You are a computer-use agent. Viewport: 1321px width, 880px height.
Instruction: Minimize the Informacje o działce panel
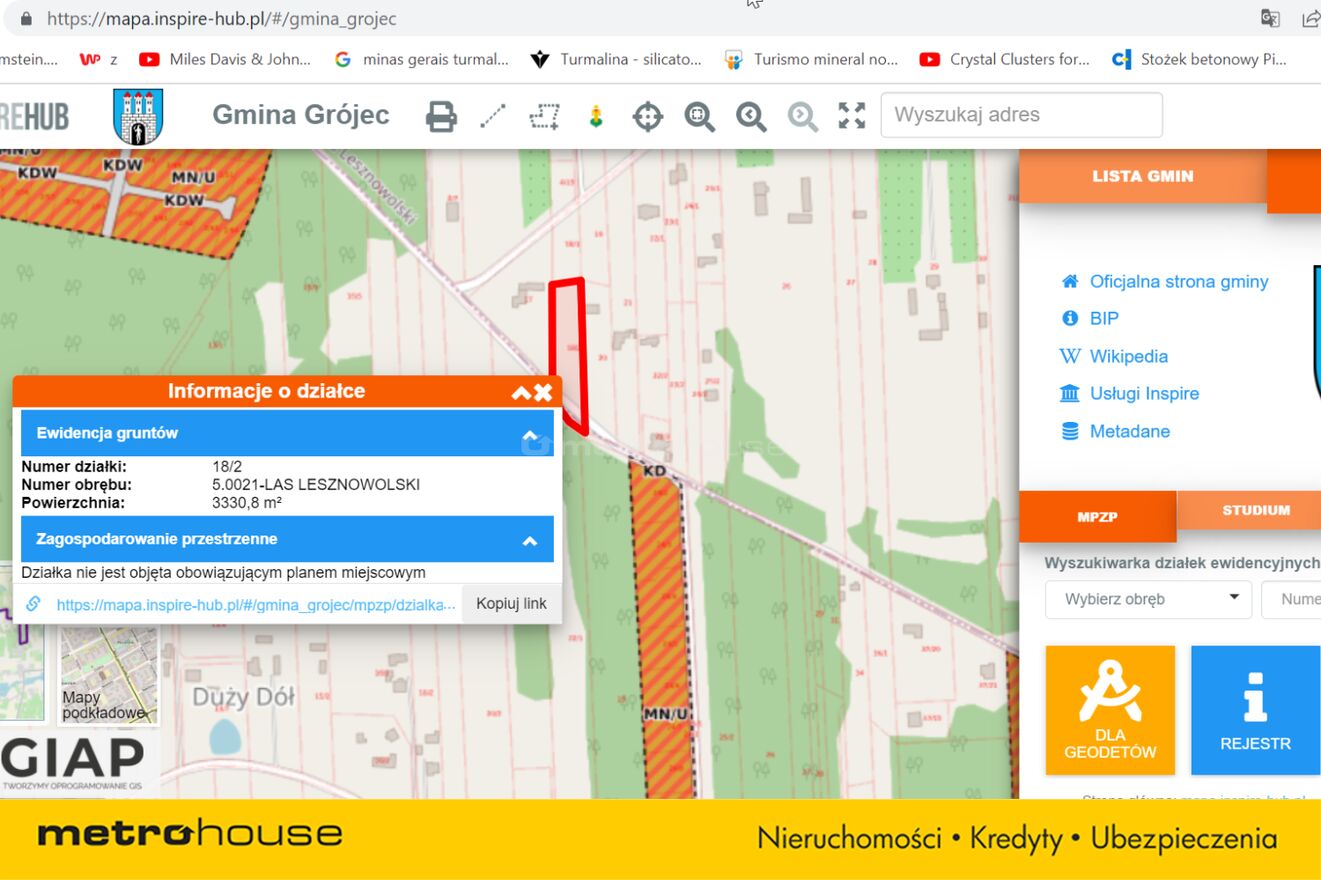click(521, 392)
